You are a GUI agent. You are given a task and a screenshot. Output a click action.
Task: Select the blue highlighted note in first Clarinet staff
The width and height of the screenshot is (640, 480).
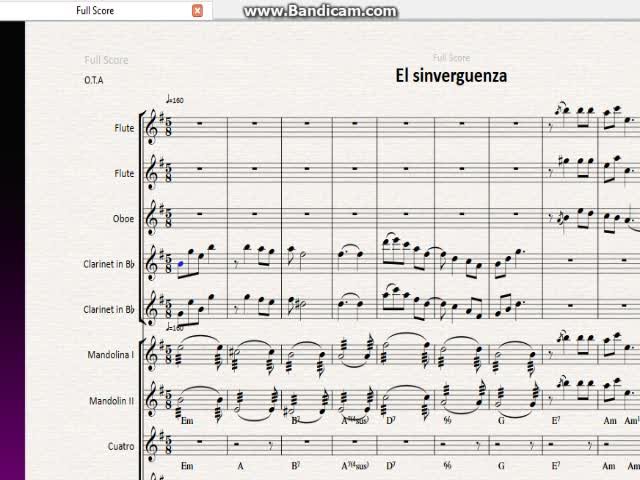180,264
